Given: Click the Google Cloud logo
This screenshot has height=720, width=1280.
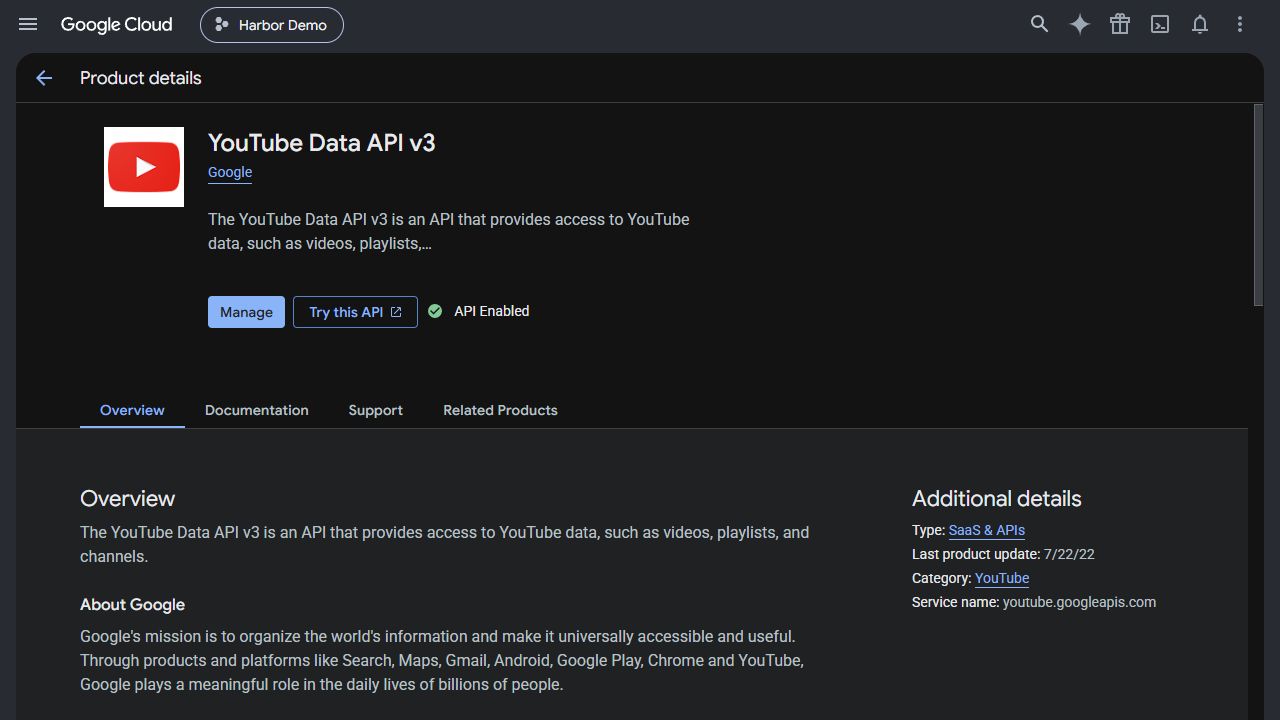Looking at the screenshot, I should click(116, 25).
